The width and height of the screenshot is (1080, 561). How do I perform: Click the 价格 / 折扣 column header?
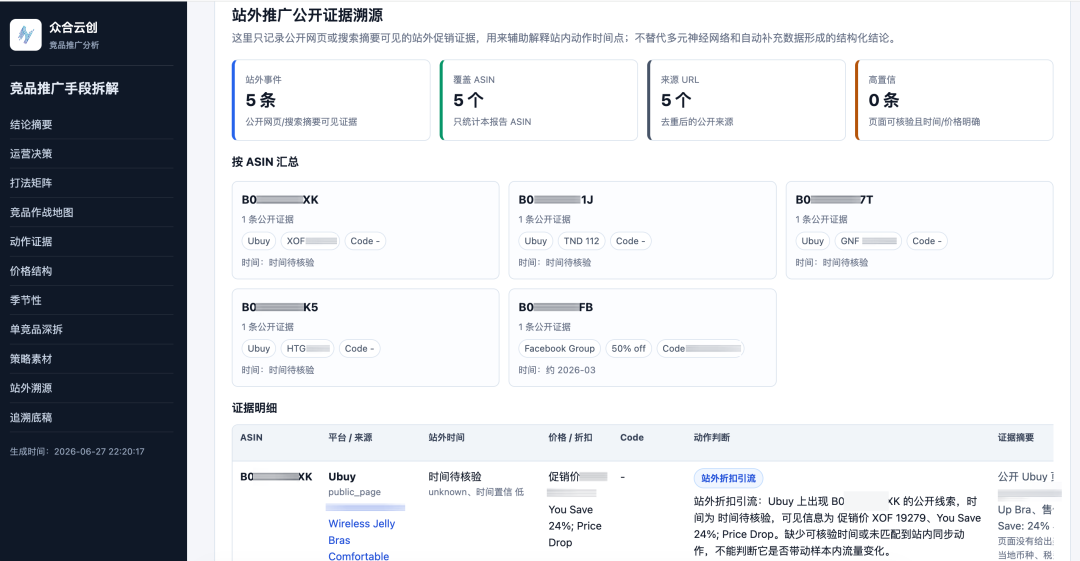click(x=570, y=438)
